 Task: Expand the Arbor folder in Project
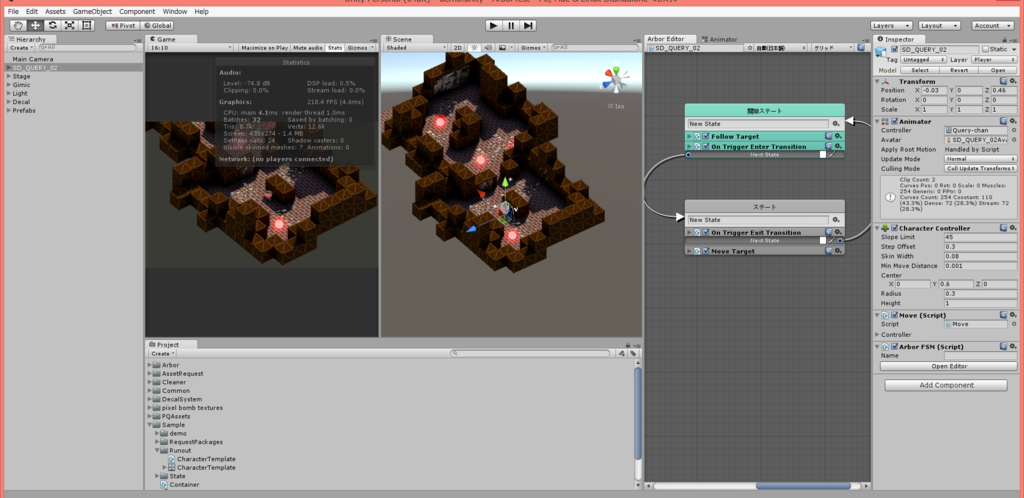tap(150, 365)
